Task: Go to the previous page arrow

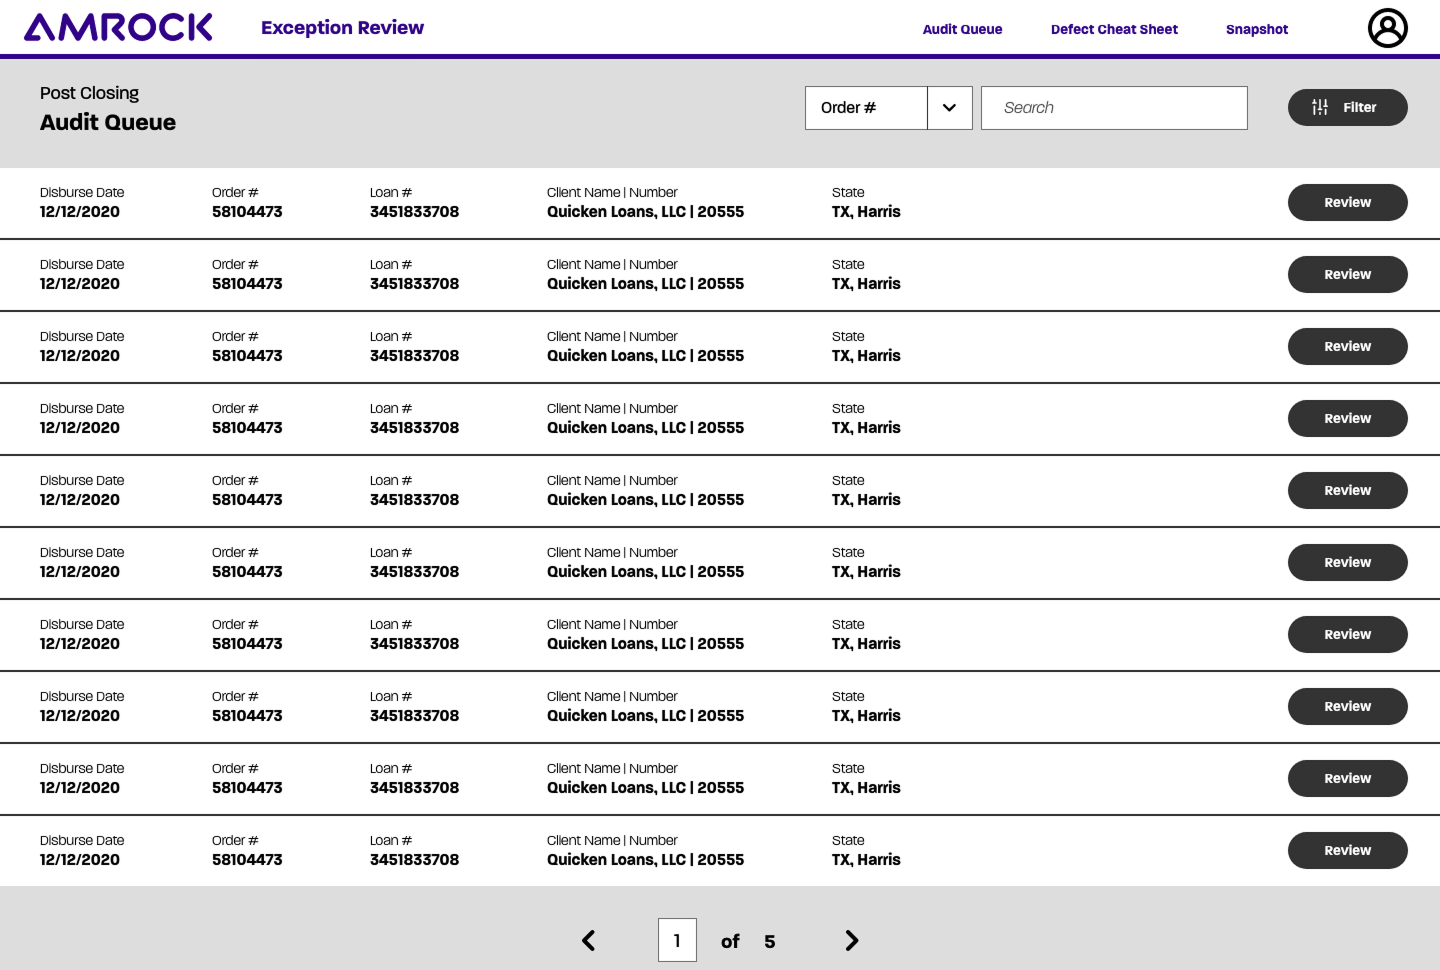Action: click(589, 940)
